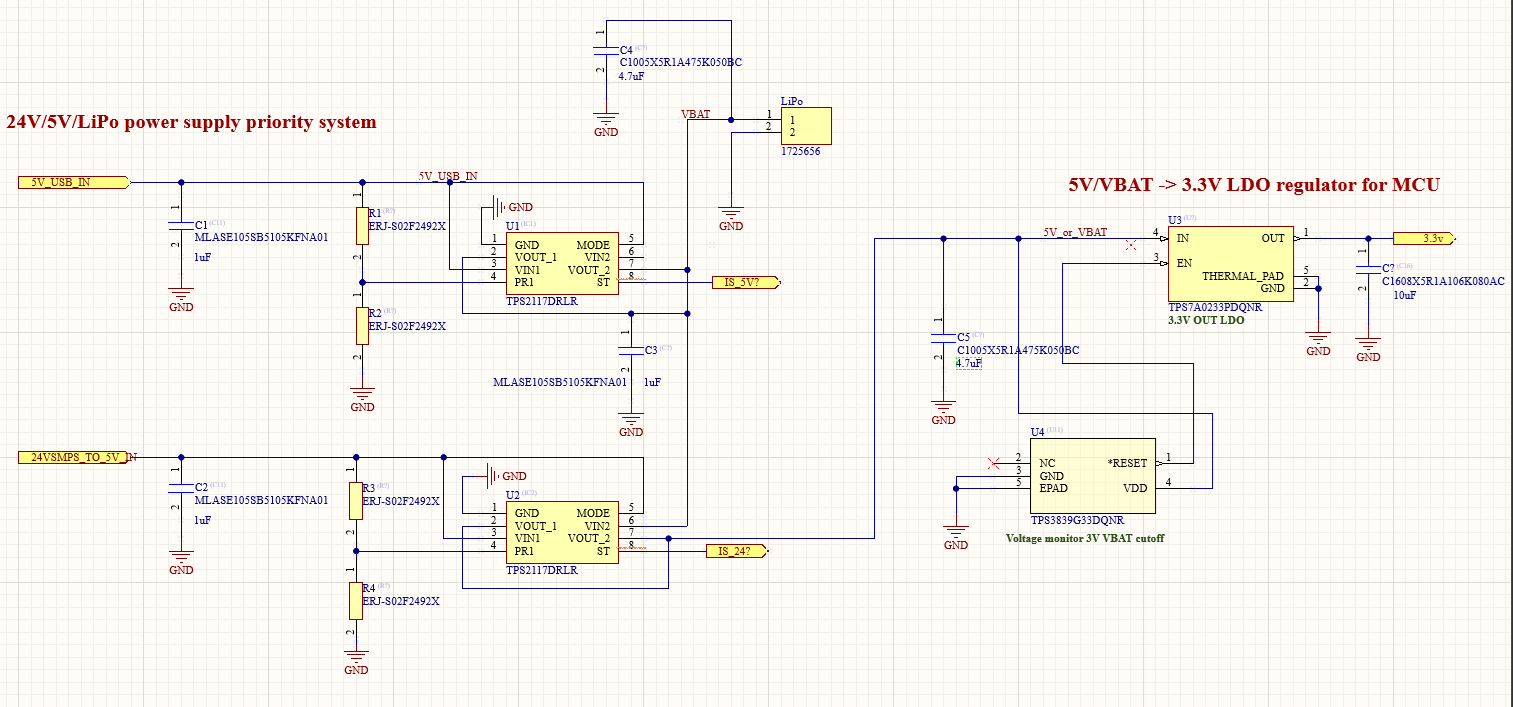Select capacitor C7 symbol
The width and height of the screenshot is (1513, 707).
point(1367,269)
